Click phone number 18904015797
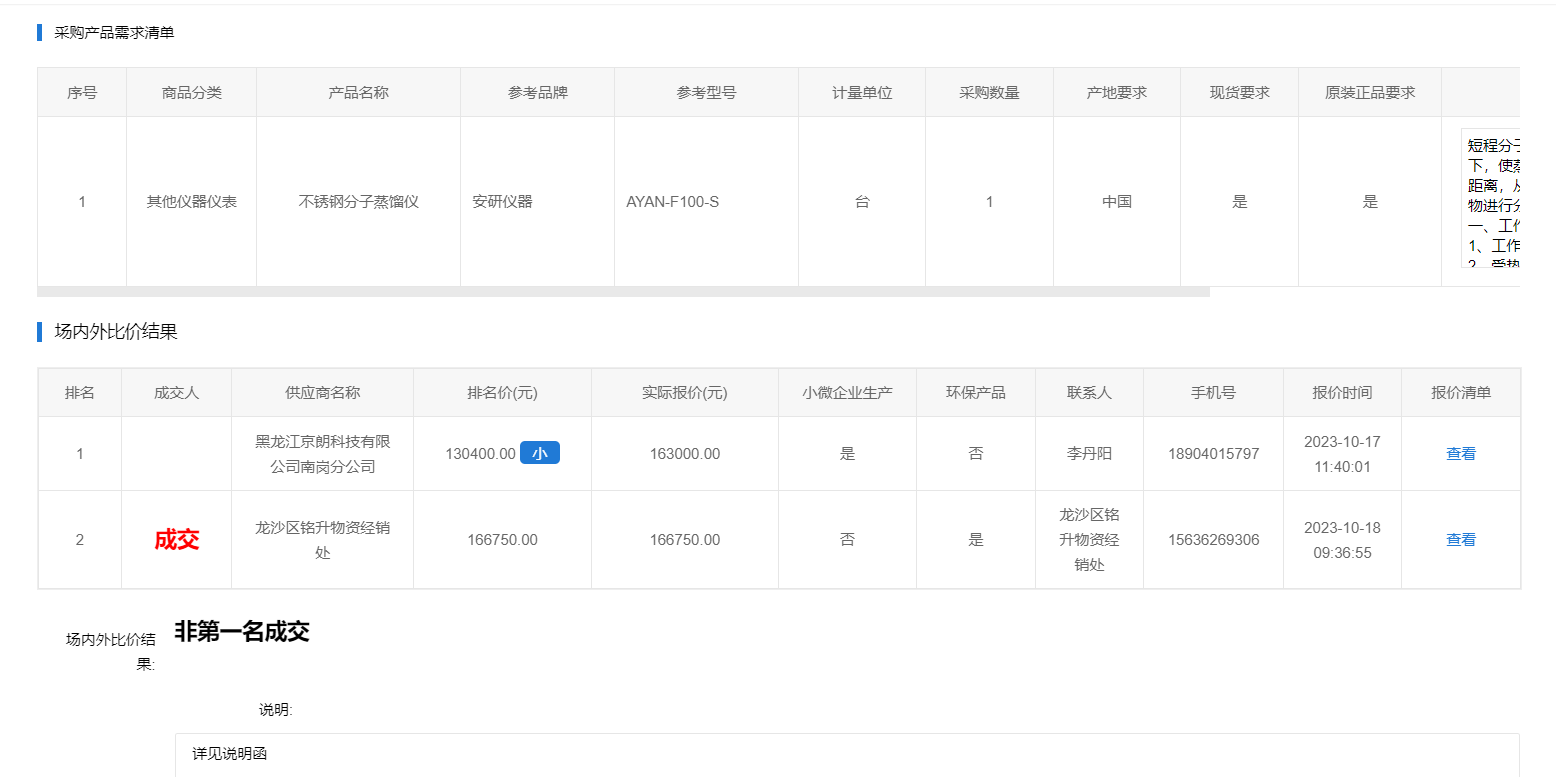This screenshot has height=777, width=1556. click(x=1213, y=454)
